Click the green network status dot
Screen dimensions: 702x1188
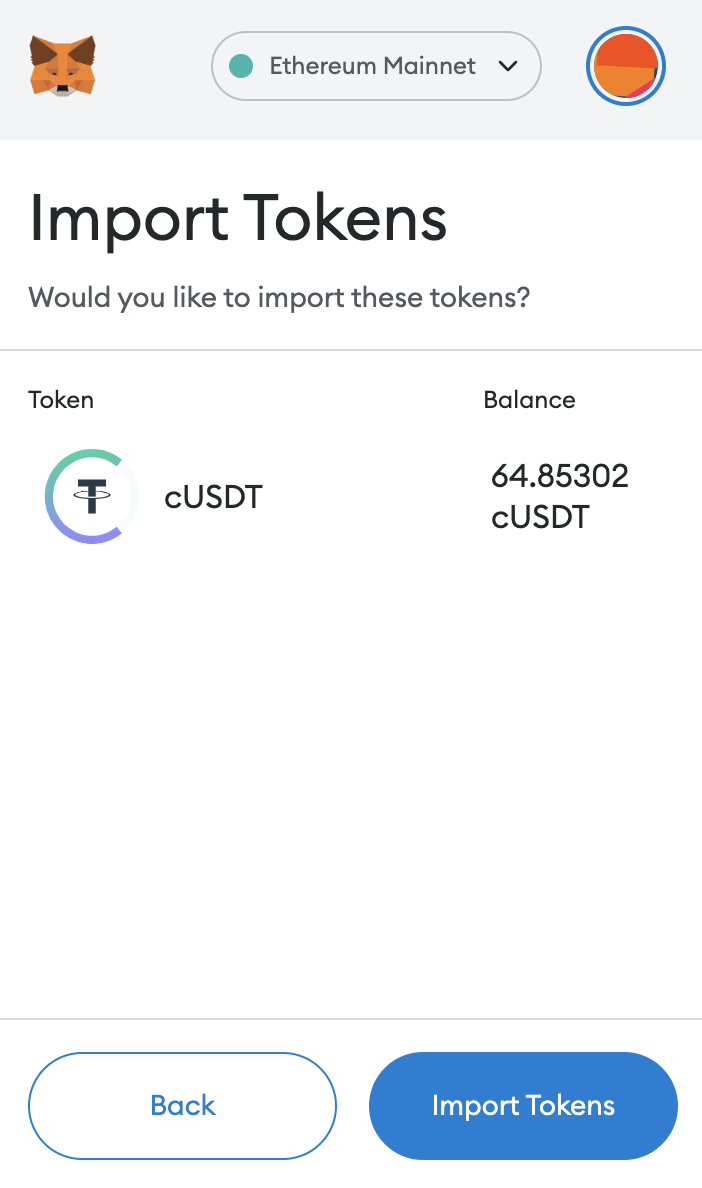coord(240,66)
